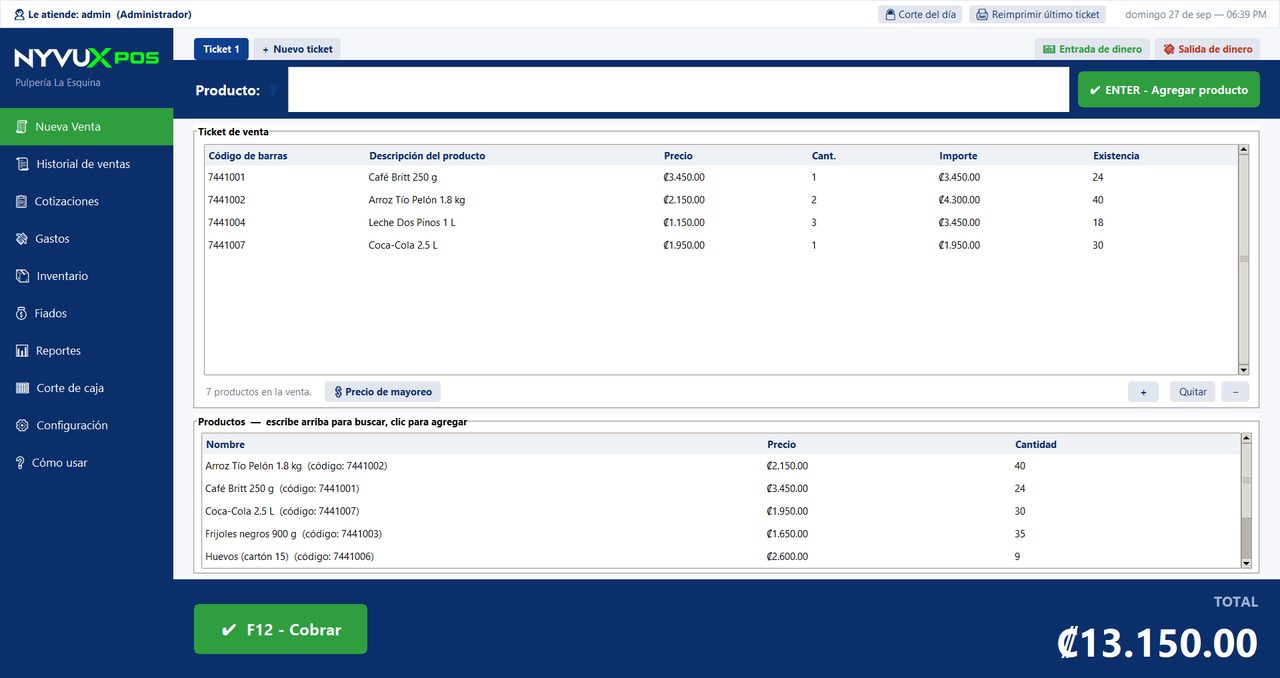Screen dimensions: 1280x678
Task: Click ticket list scroll-up arrow
Action: 1244,150
